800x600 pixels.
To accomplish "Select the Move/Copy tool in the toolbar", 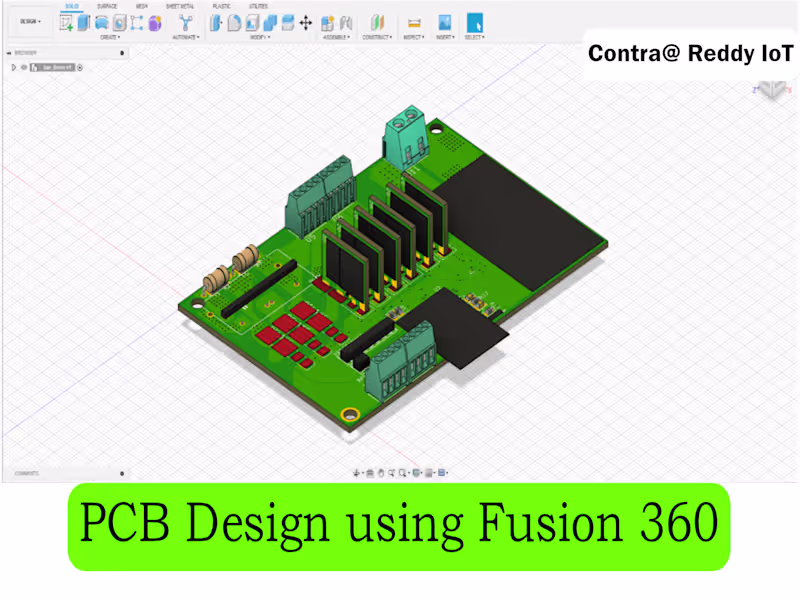I will tap(305, 22).
